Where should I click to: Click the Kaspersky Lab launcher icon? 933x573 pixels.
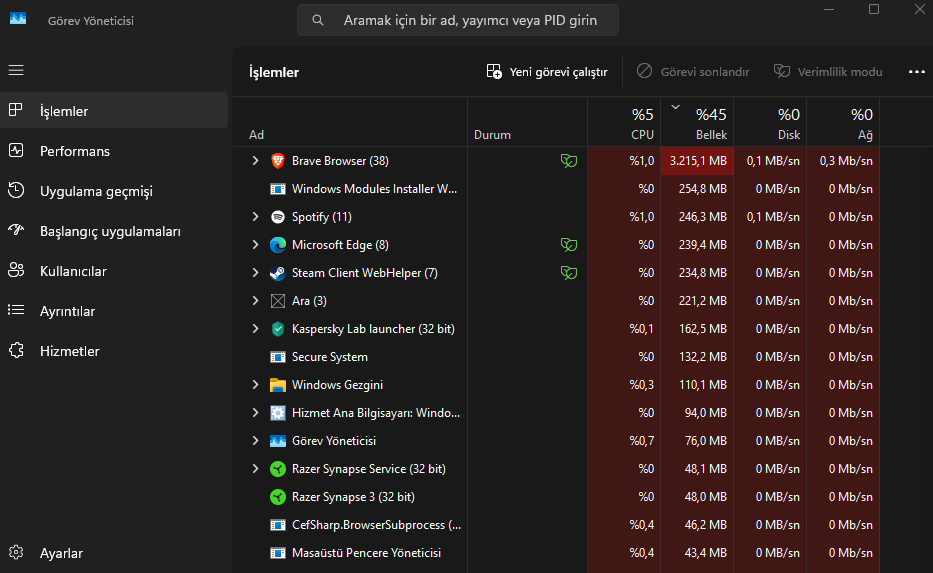click(x=278, y=329)
